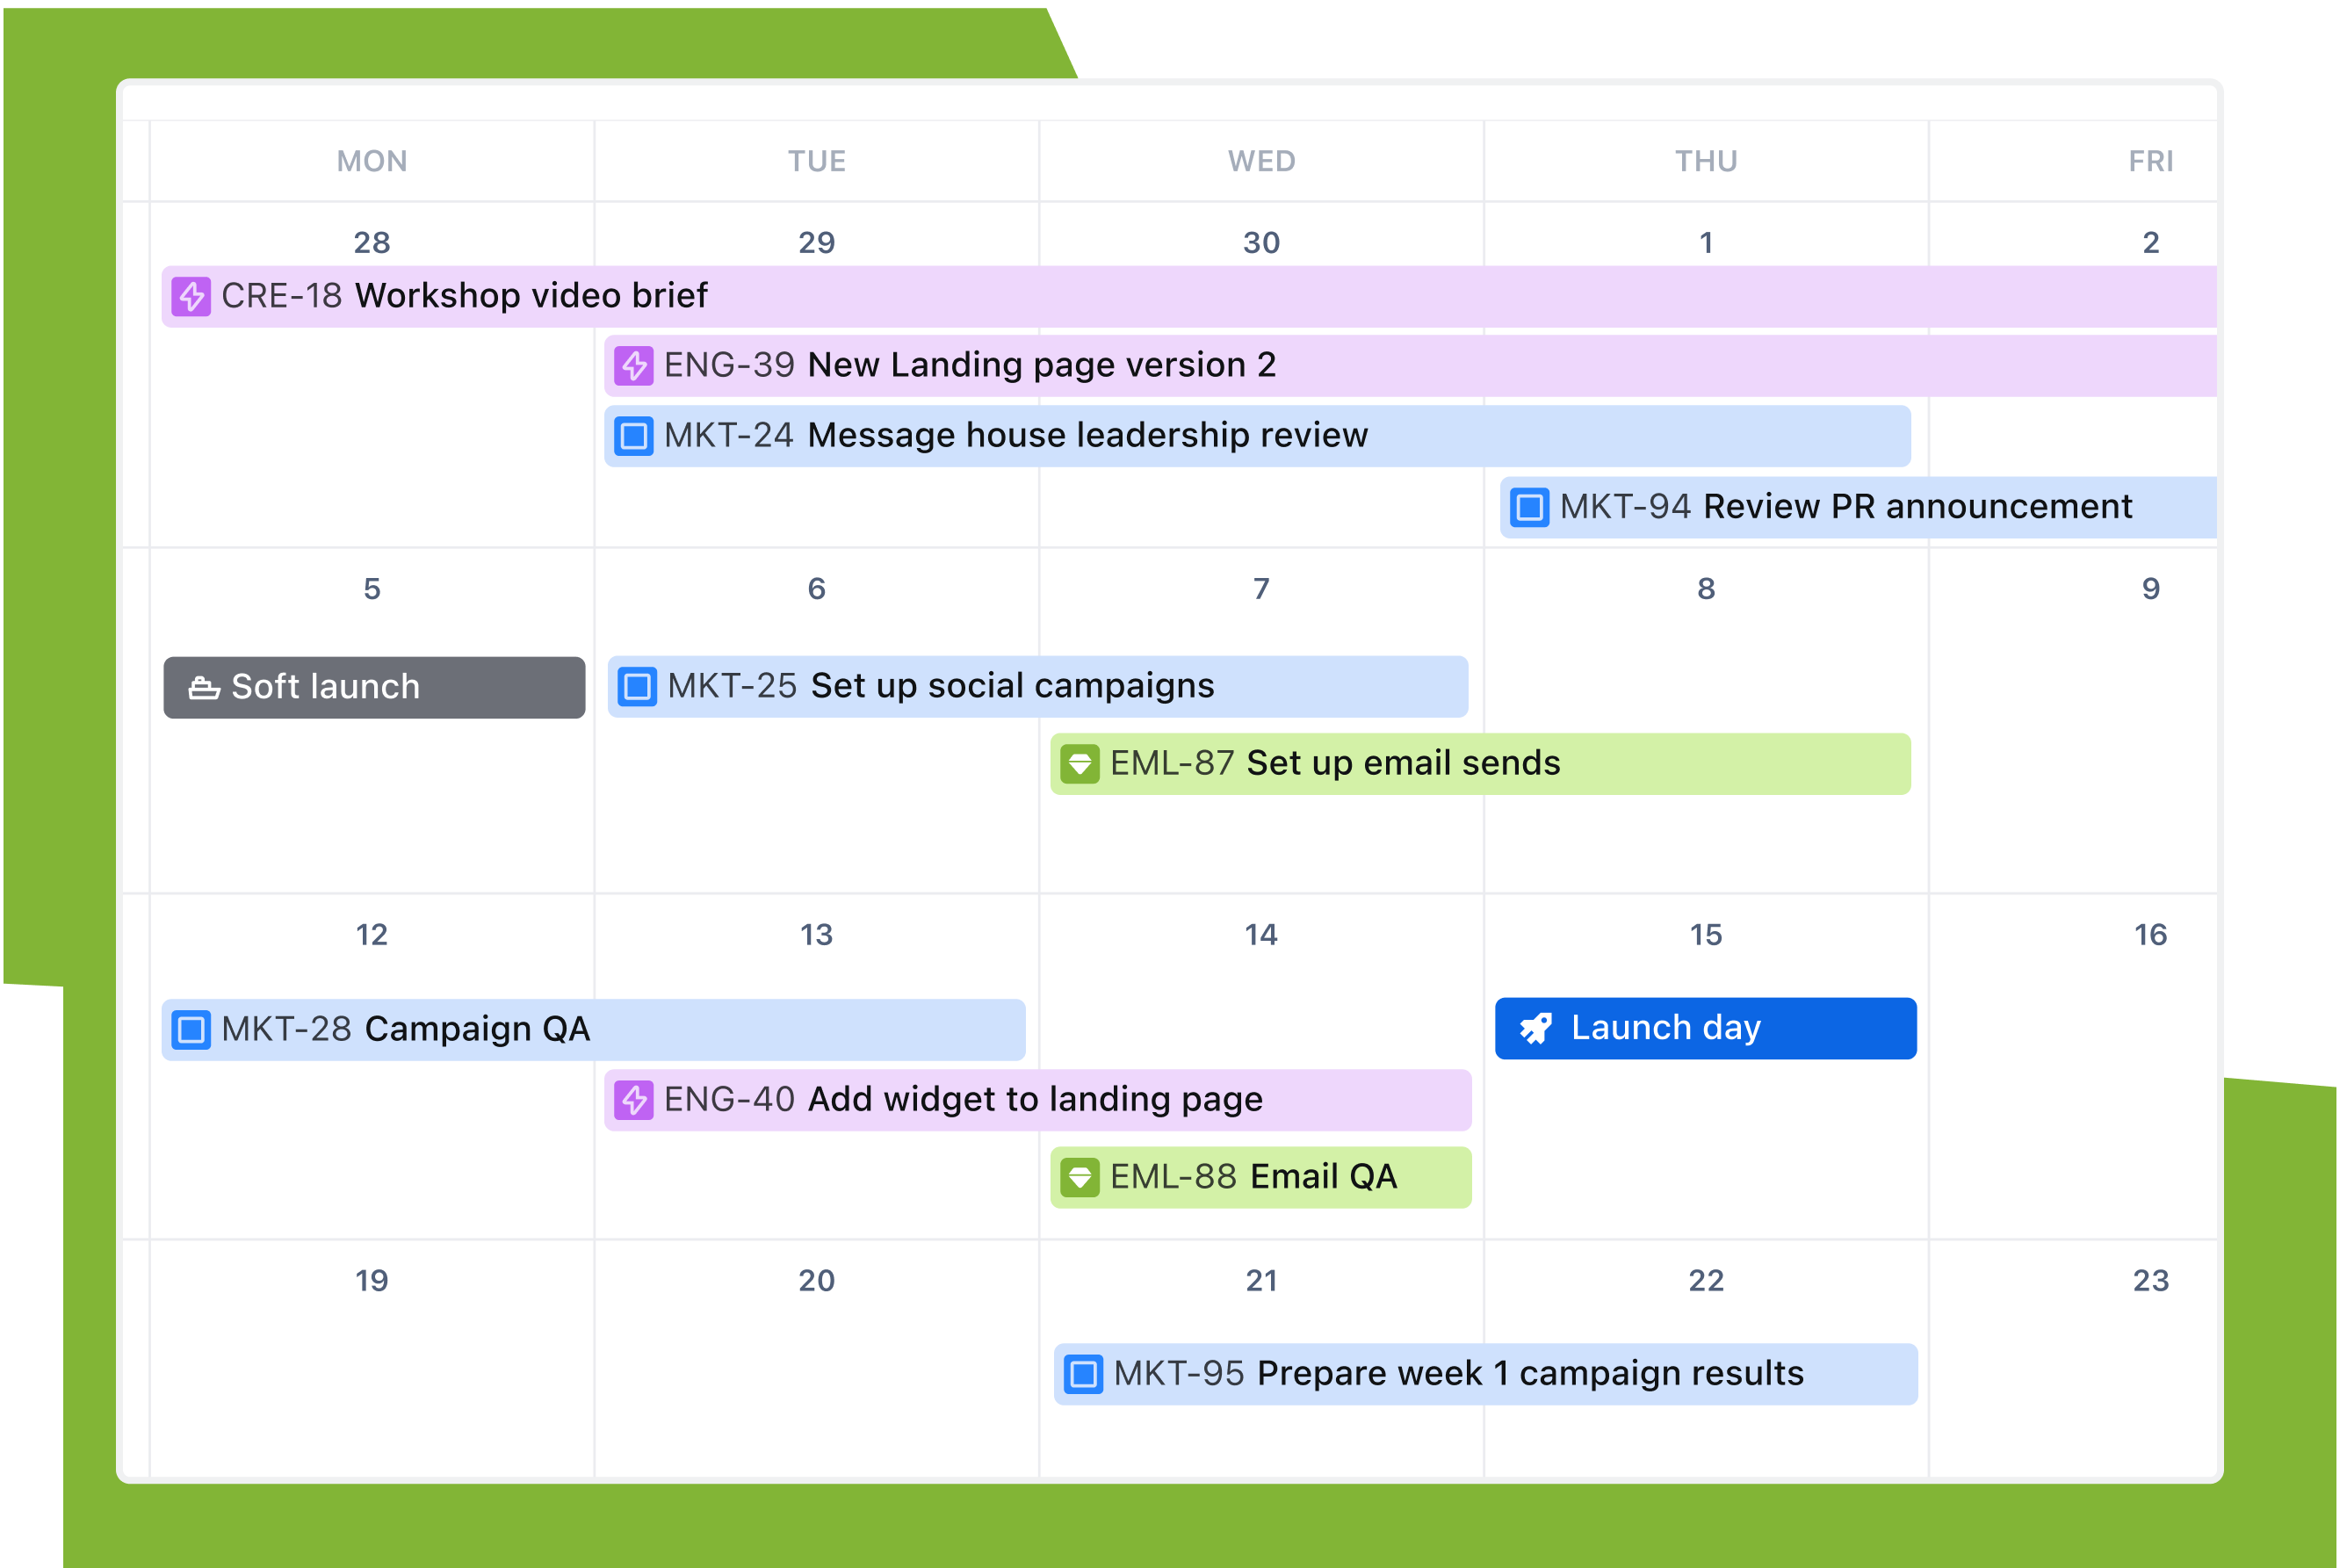Select the Soft launch milestone event

372,686
